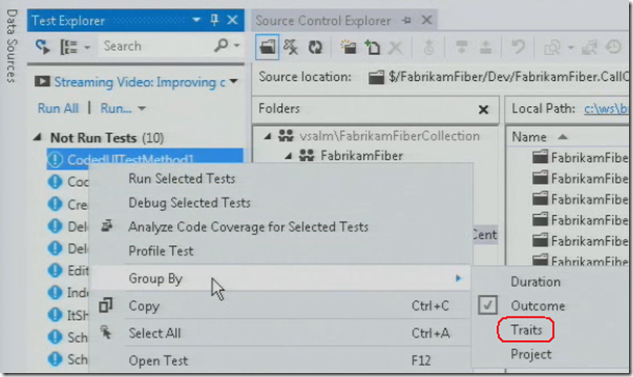This screenshot has height=377, width=633.
Task: Click the New Folder icon in toolbar
Action: (x=348, y=47)
